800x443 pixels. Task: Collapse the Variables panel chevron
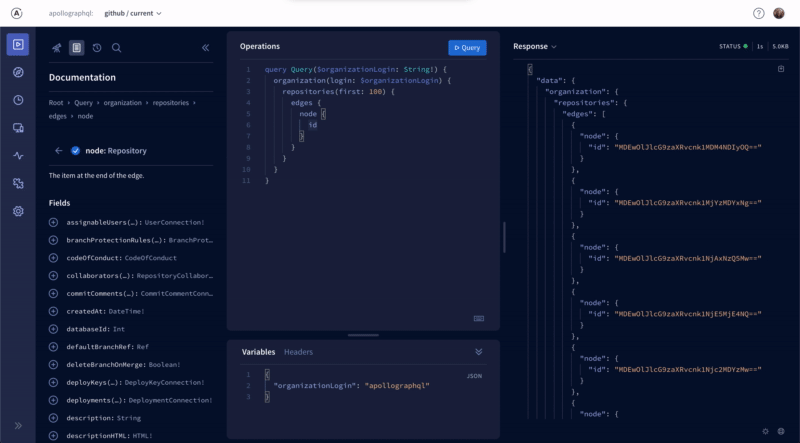click(x=479, y=352)
